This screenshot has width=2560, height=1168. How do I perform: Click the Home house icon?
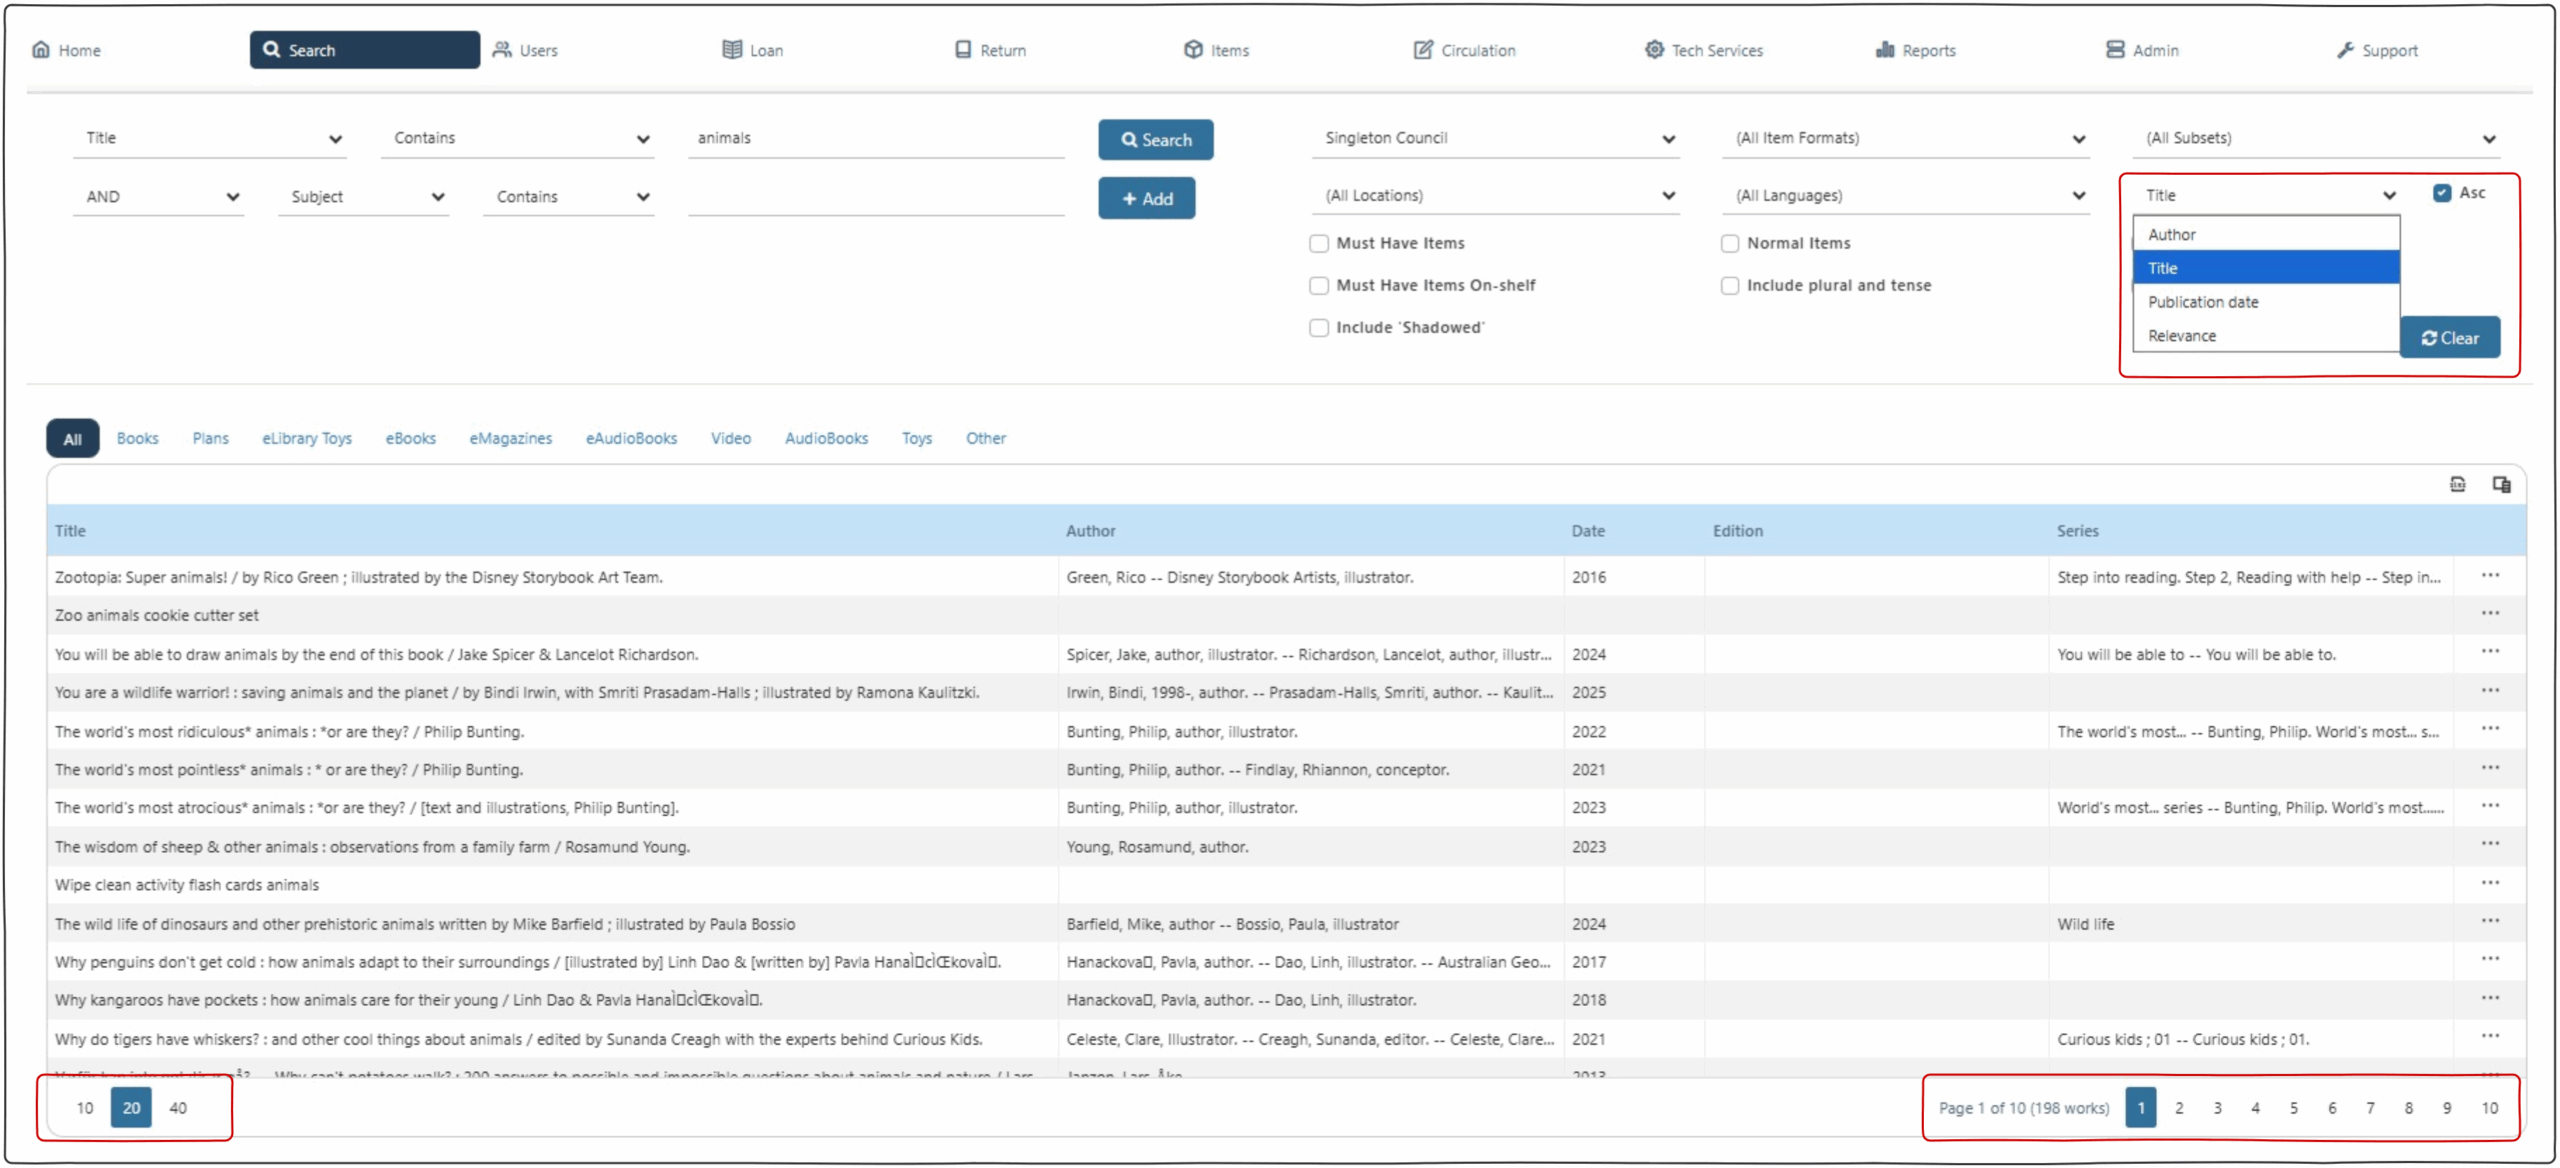pos(41,50)
